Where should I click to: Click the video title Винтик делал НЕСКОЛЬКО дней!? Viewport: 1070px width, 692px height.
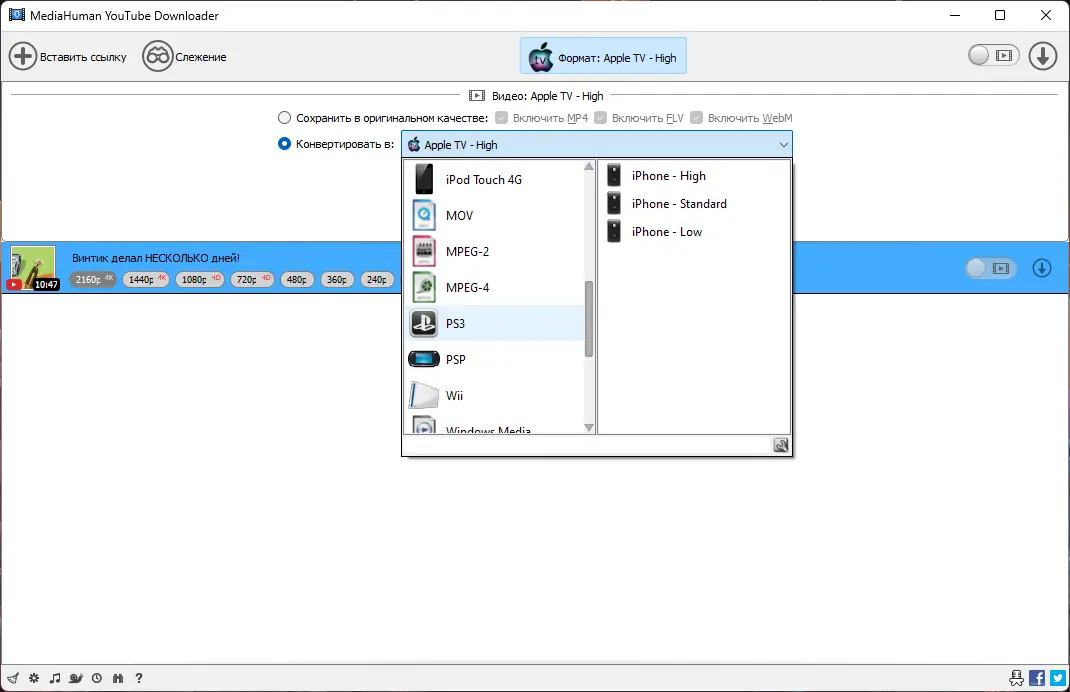[x=156, y=258]
